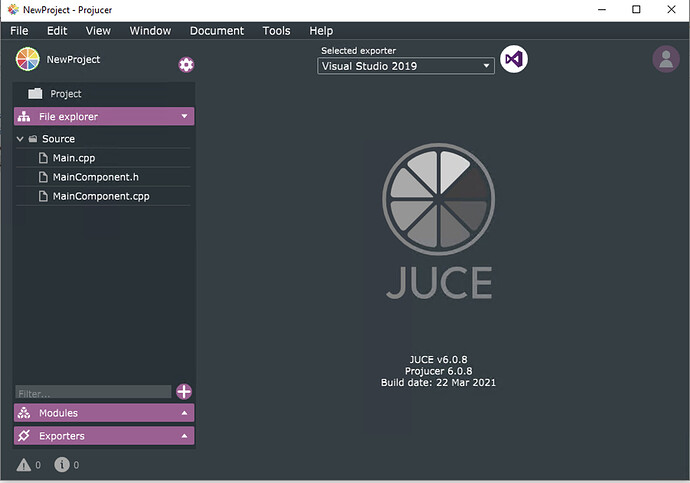Screen dimensions: 690x483
Task: Click the Filter text field
Action: click(93, 392)
